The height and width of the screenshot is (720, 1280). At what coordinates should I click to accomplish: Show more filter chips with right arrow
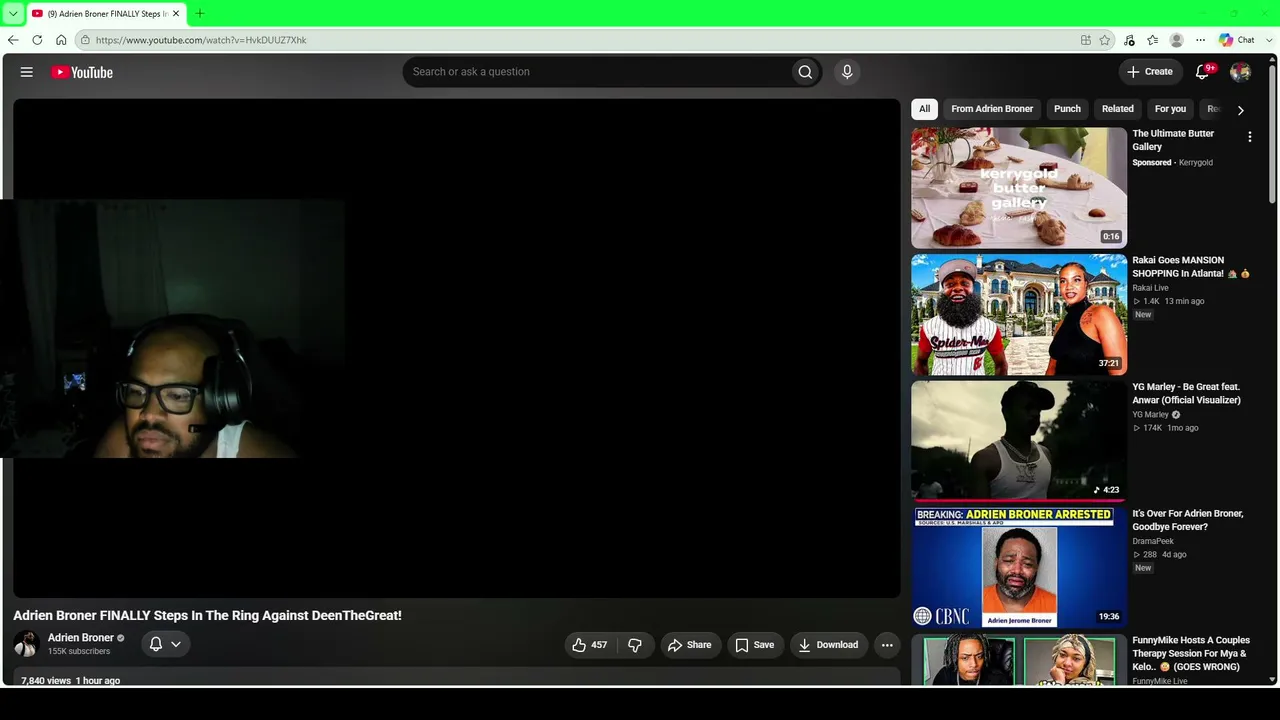click(x=1240, y=110)
